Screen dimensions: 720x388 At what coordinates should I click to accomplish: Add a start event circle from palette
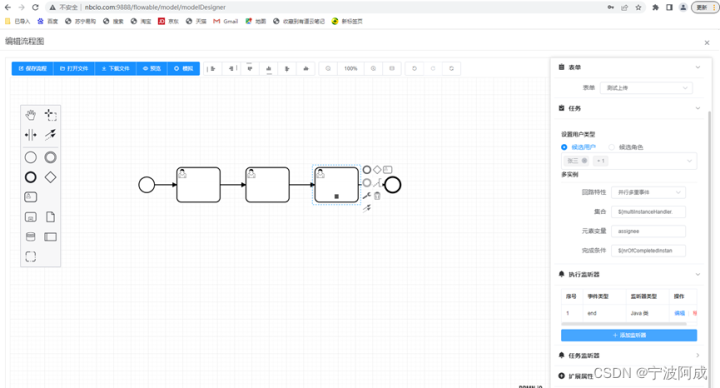tap(30, 157)
